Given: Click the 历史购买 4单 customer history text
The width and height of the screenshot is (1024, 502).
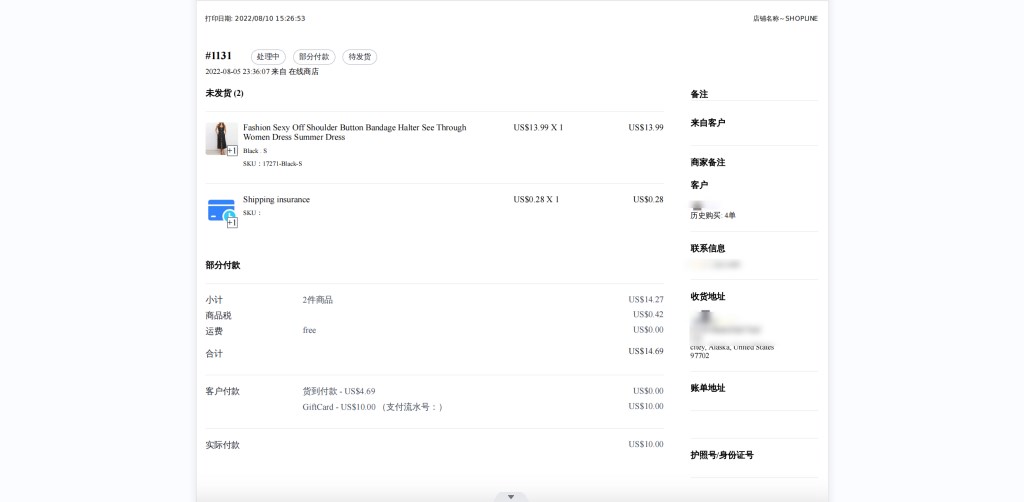Looking at the screenshot, I should [x=712, y=215].
